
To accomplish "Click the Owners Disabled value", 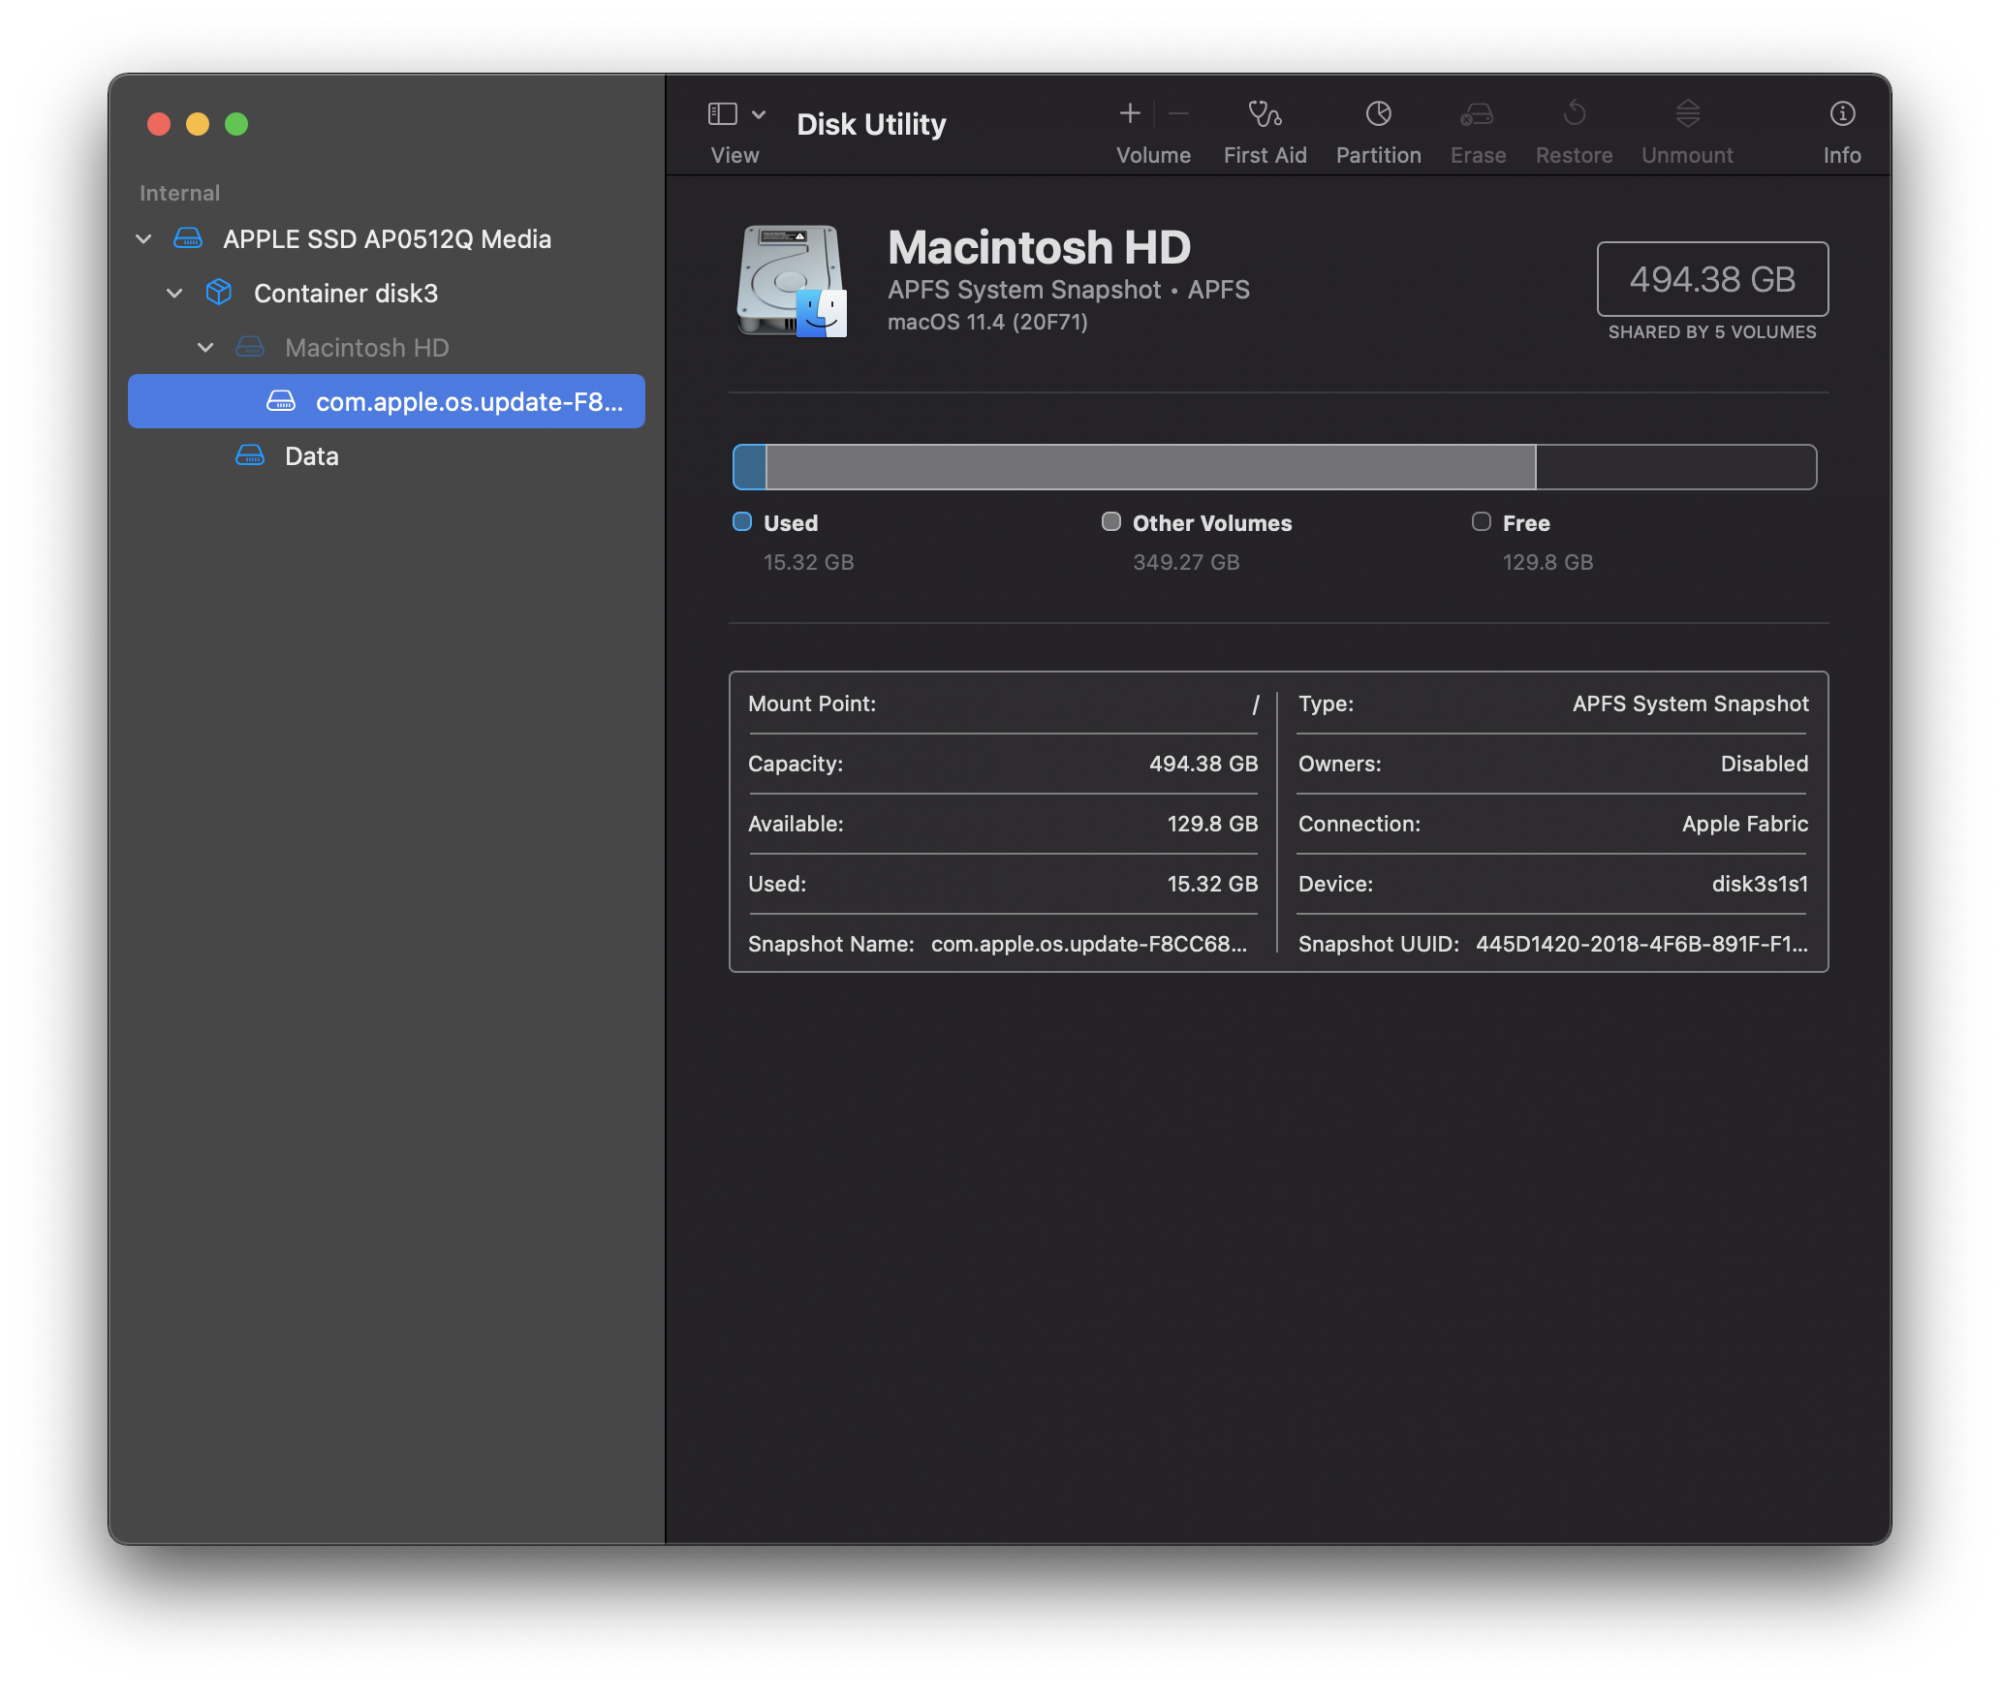I will (x=1764, y=764).
